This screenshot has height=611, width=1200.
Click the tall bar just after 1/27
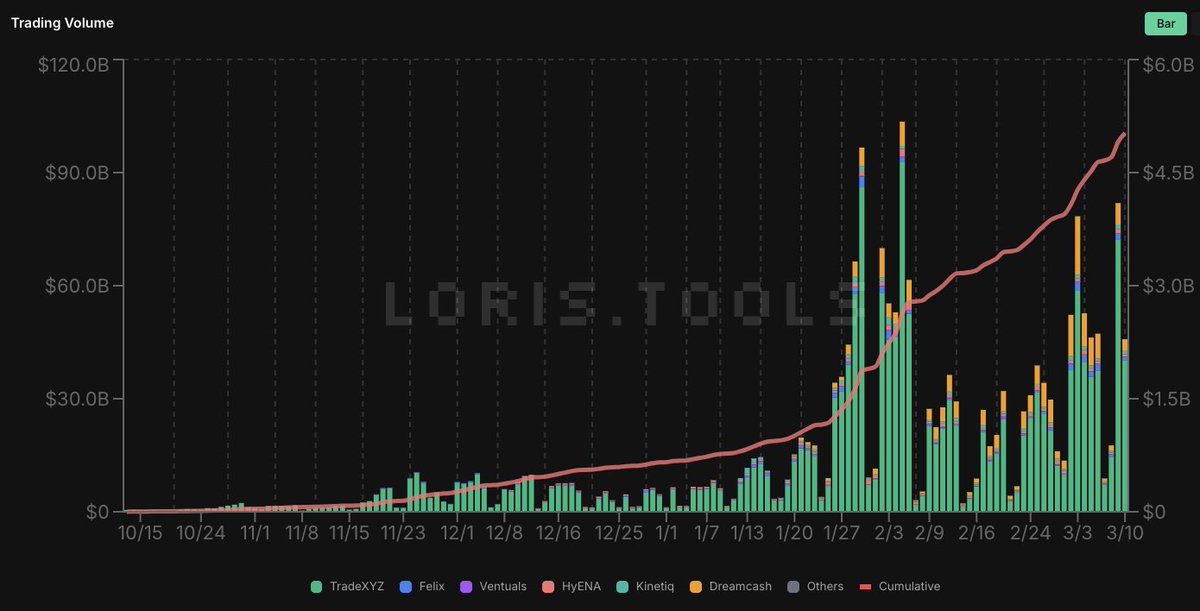(862, 329)
